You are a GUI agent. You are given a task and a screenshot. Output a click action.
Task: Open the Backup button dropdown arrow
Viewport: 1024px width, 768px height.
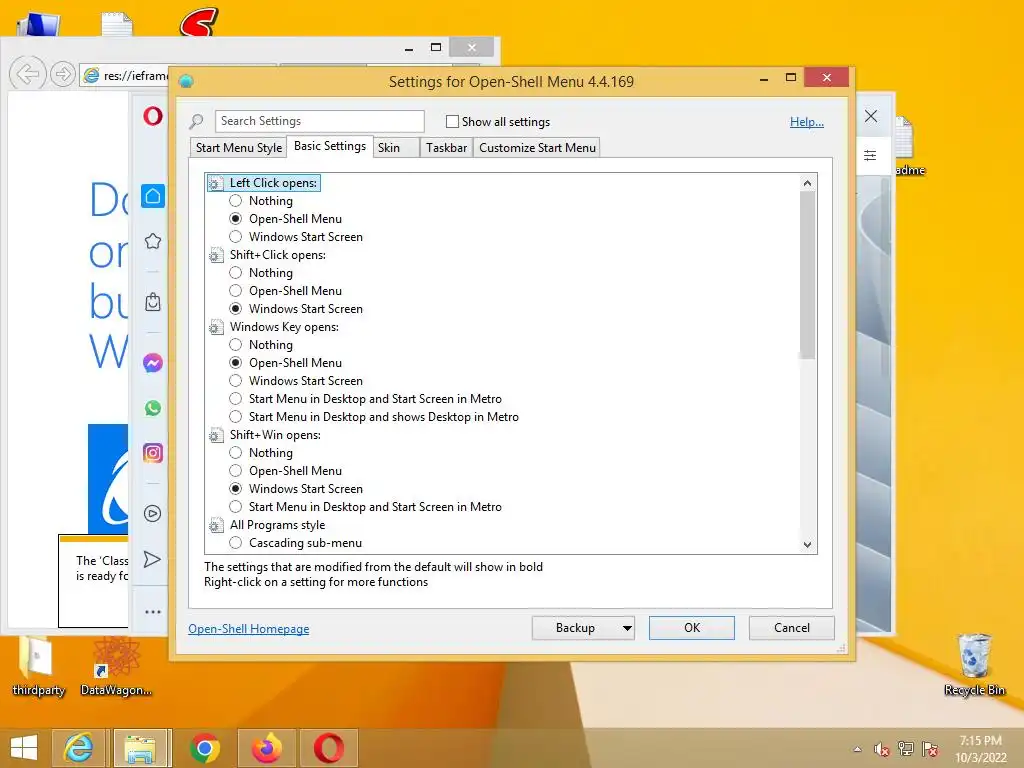(x=627, y=628)
